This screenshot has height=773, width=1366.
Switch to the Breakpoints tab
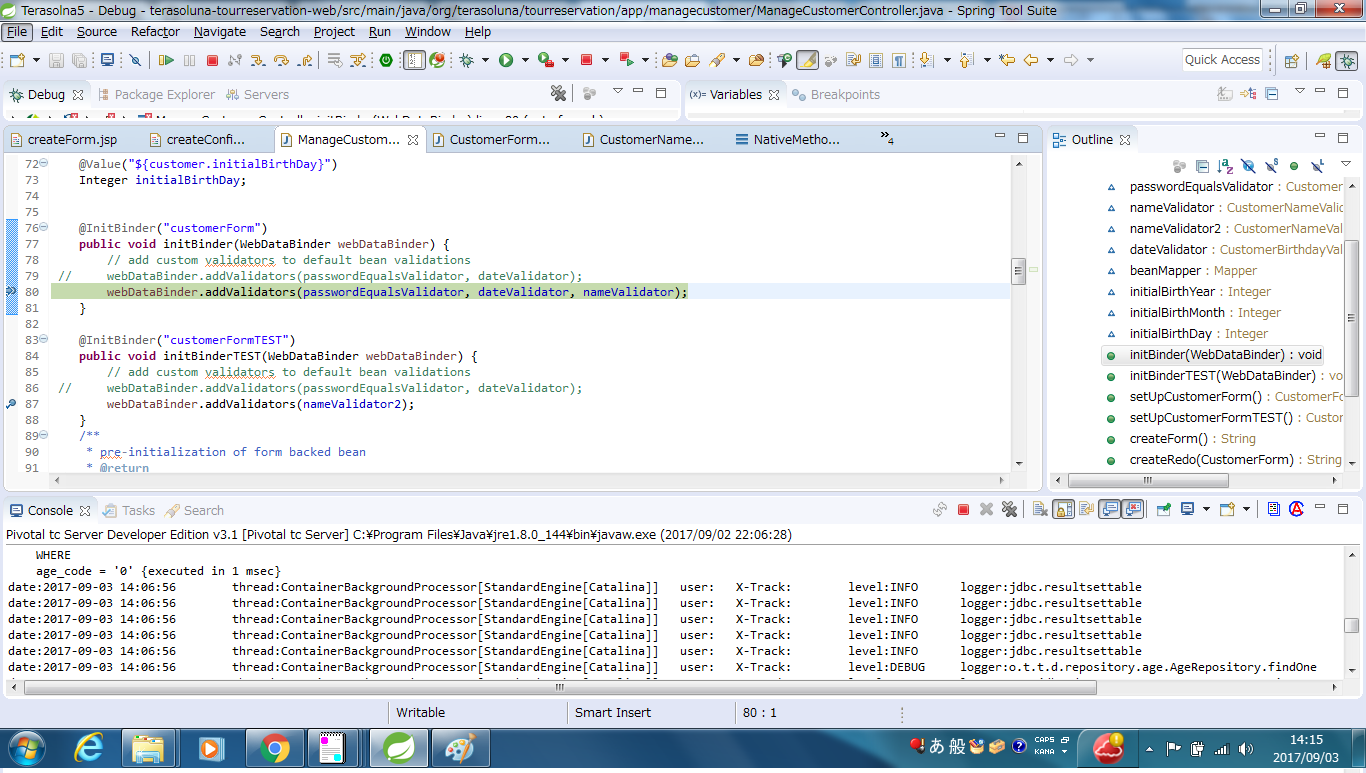(x=836, y=94)
